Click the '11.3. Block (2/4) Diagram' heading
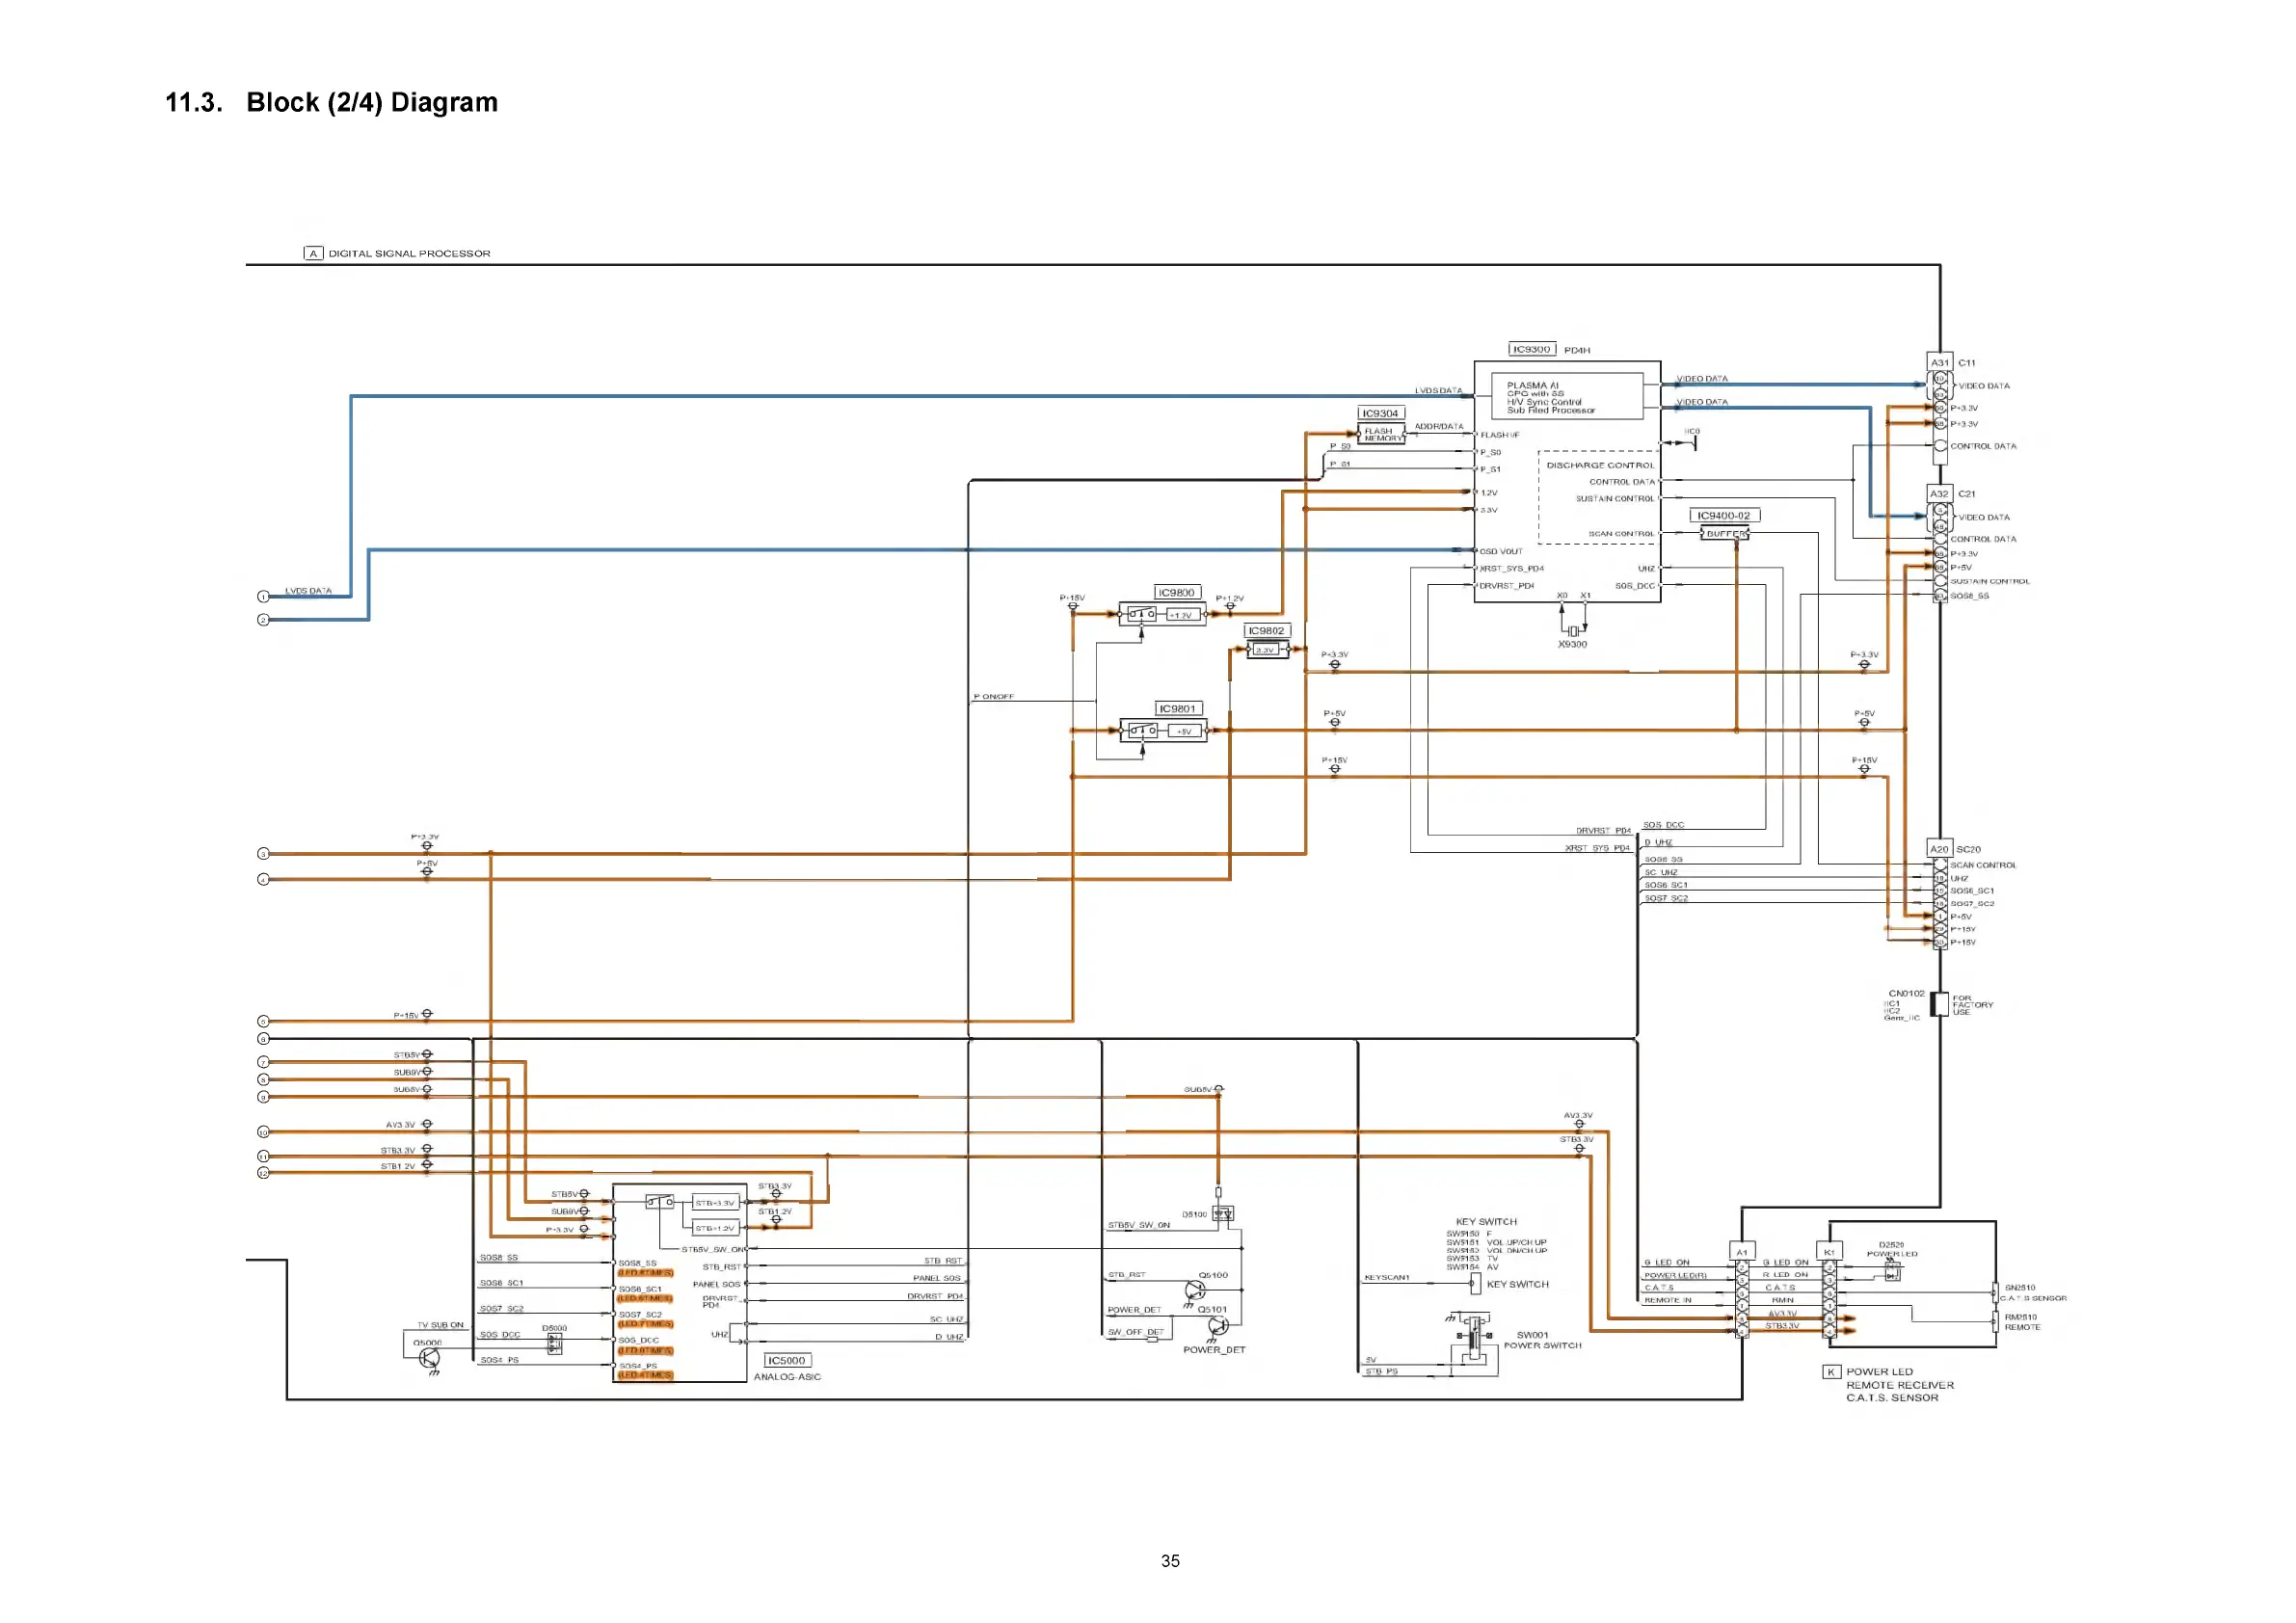2296x1623 pixels. click(x=331, y=103)
